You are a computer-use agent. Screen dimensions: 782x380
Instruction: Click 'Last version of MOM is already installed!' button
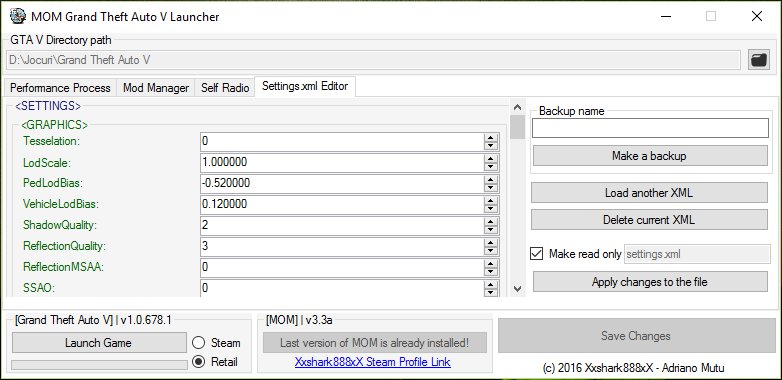coord(375,343)
